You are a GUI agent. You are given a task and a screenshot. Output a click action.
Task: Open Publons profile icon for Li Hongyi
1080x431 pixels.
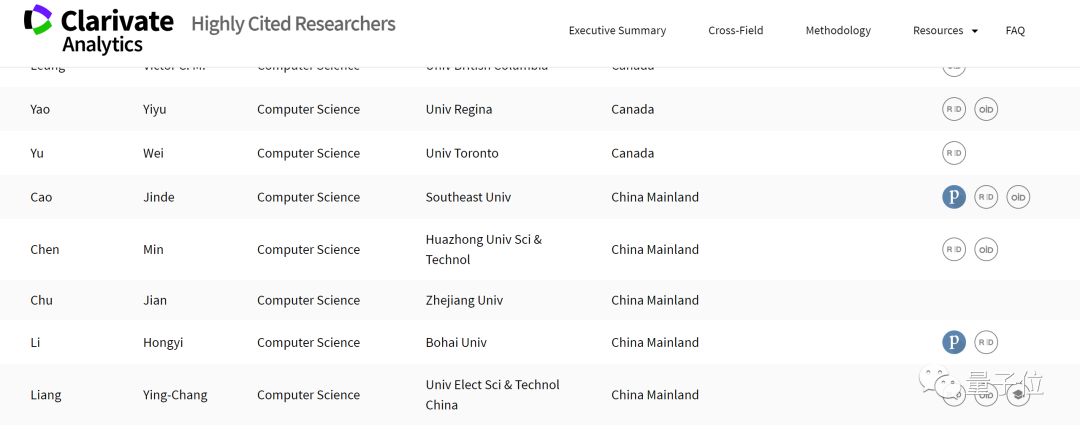[x=954, y=343]
